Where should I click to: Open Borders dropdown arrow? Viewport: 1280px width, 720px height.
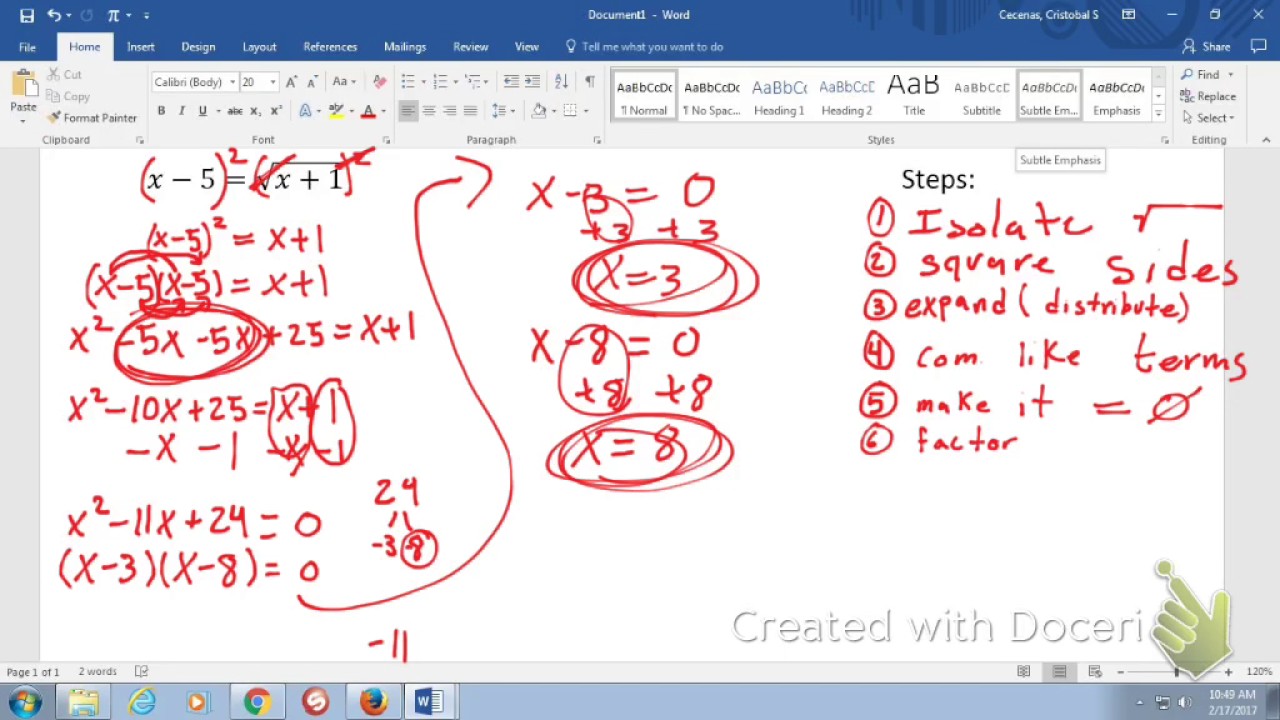click(585, 111)
